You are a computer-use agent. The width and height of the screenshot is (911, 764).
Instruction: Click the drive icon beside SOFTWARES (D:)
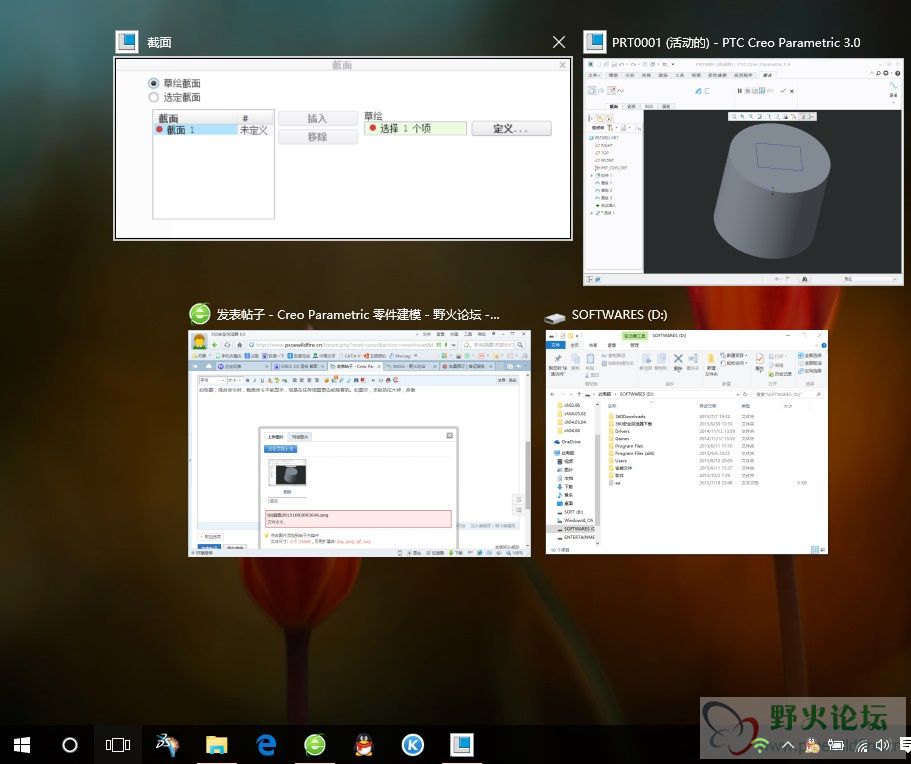pyautogui.click(x=555, y=317)
